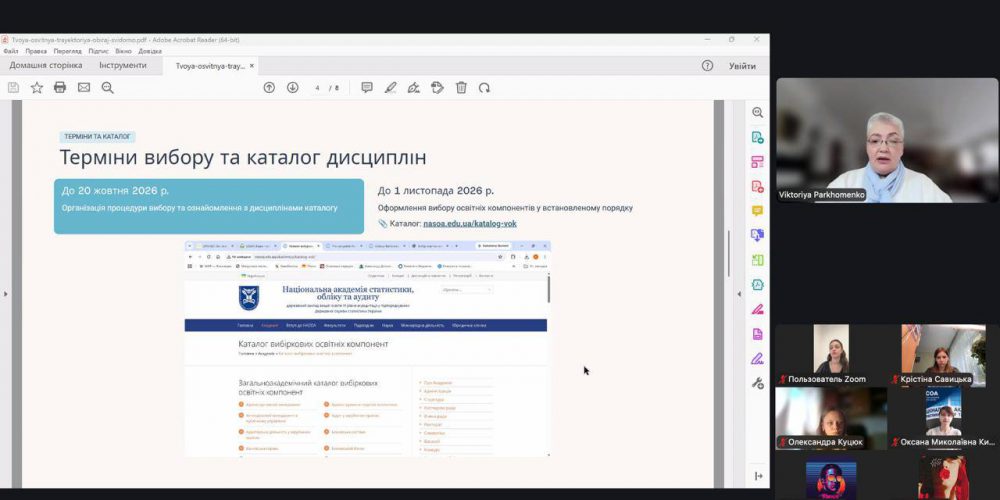Open the Create PDF tool in sidebar
Image resolution: width=1000 pixels, height=500 pixels.
click(x=757, y=186)
